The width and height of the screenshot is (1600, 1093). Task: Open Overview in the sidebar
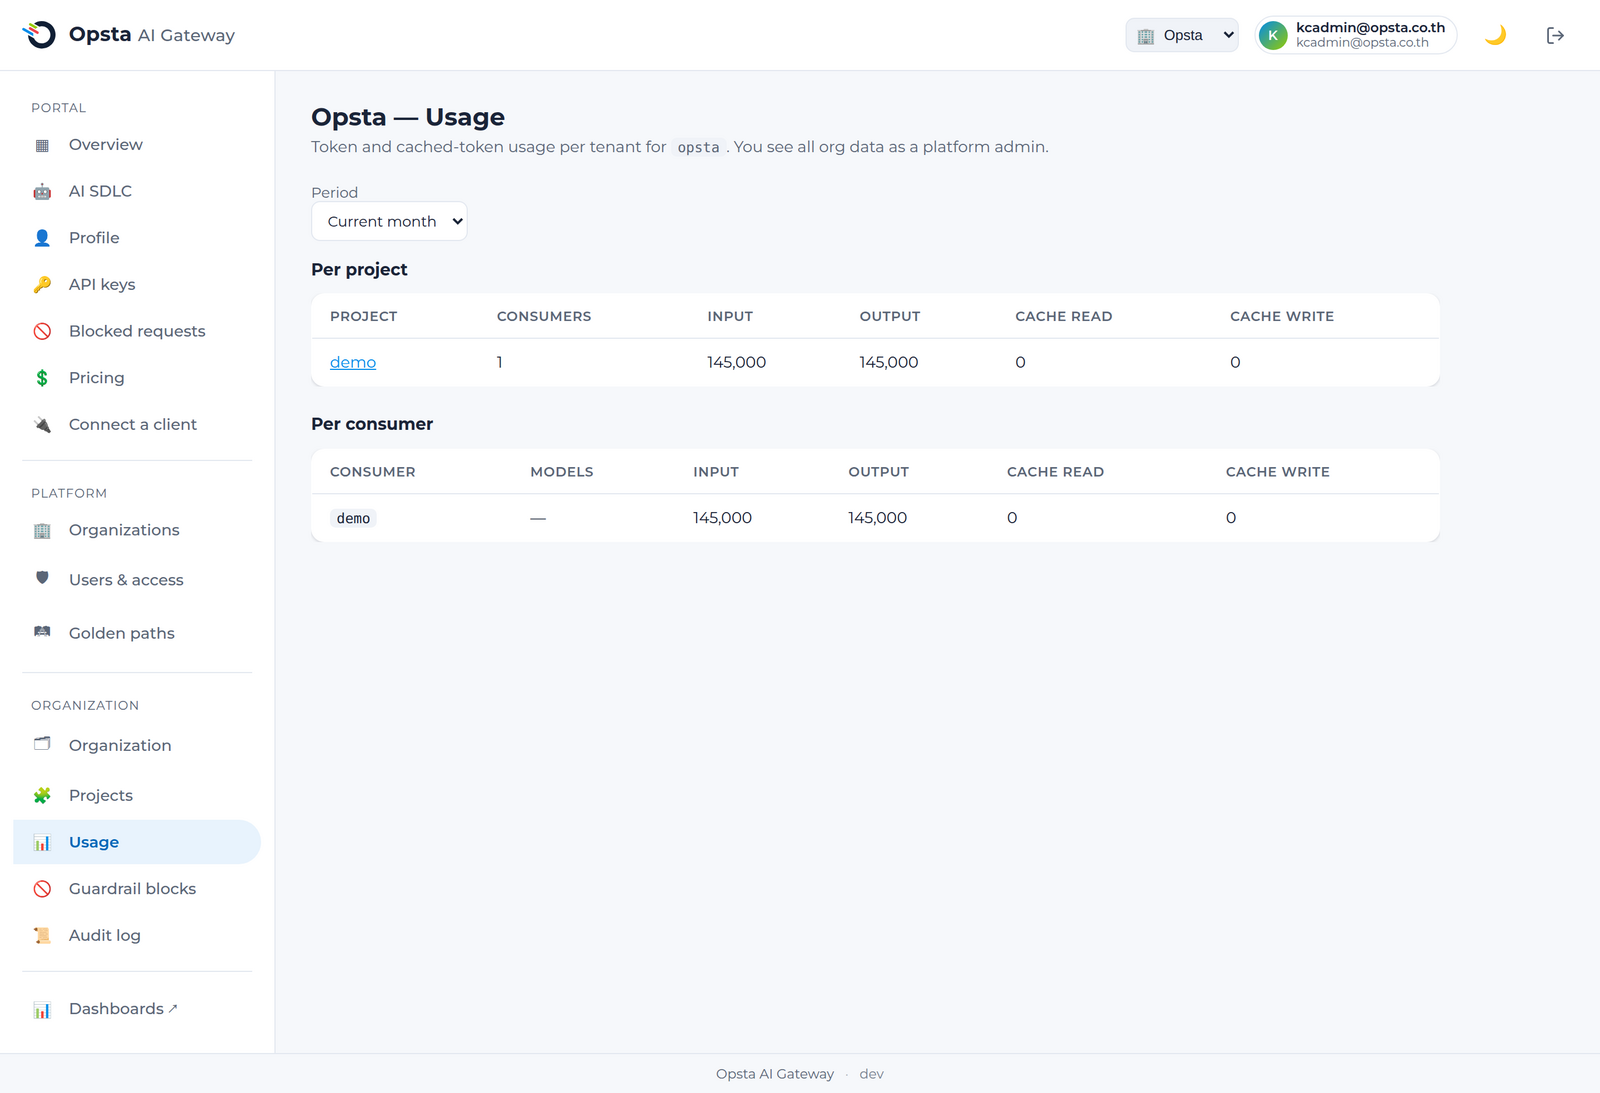(x=137, y=145)
